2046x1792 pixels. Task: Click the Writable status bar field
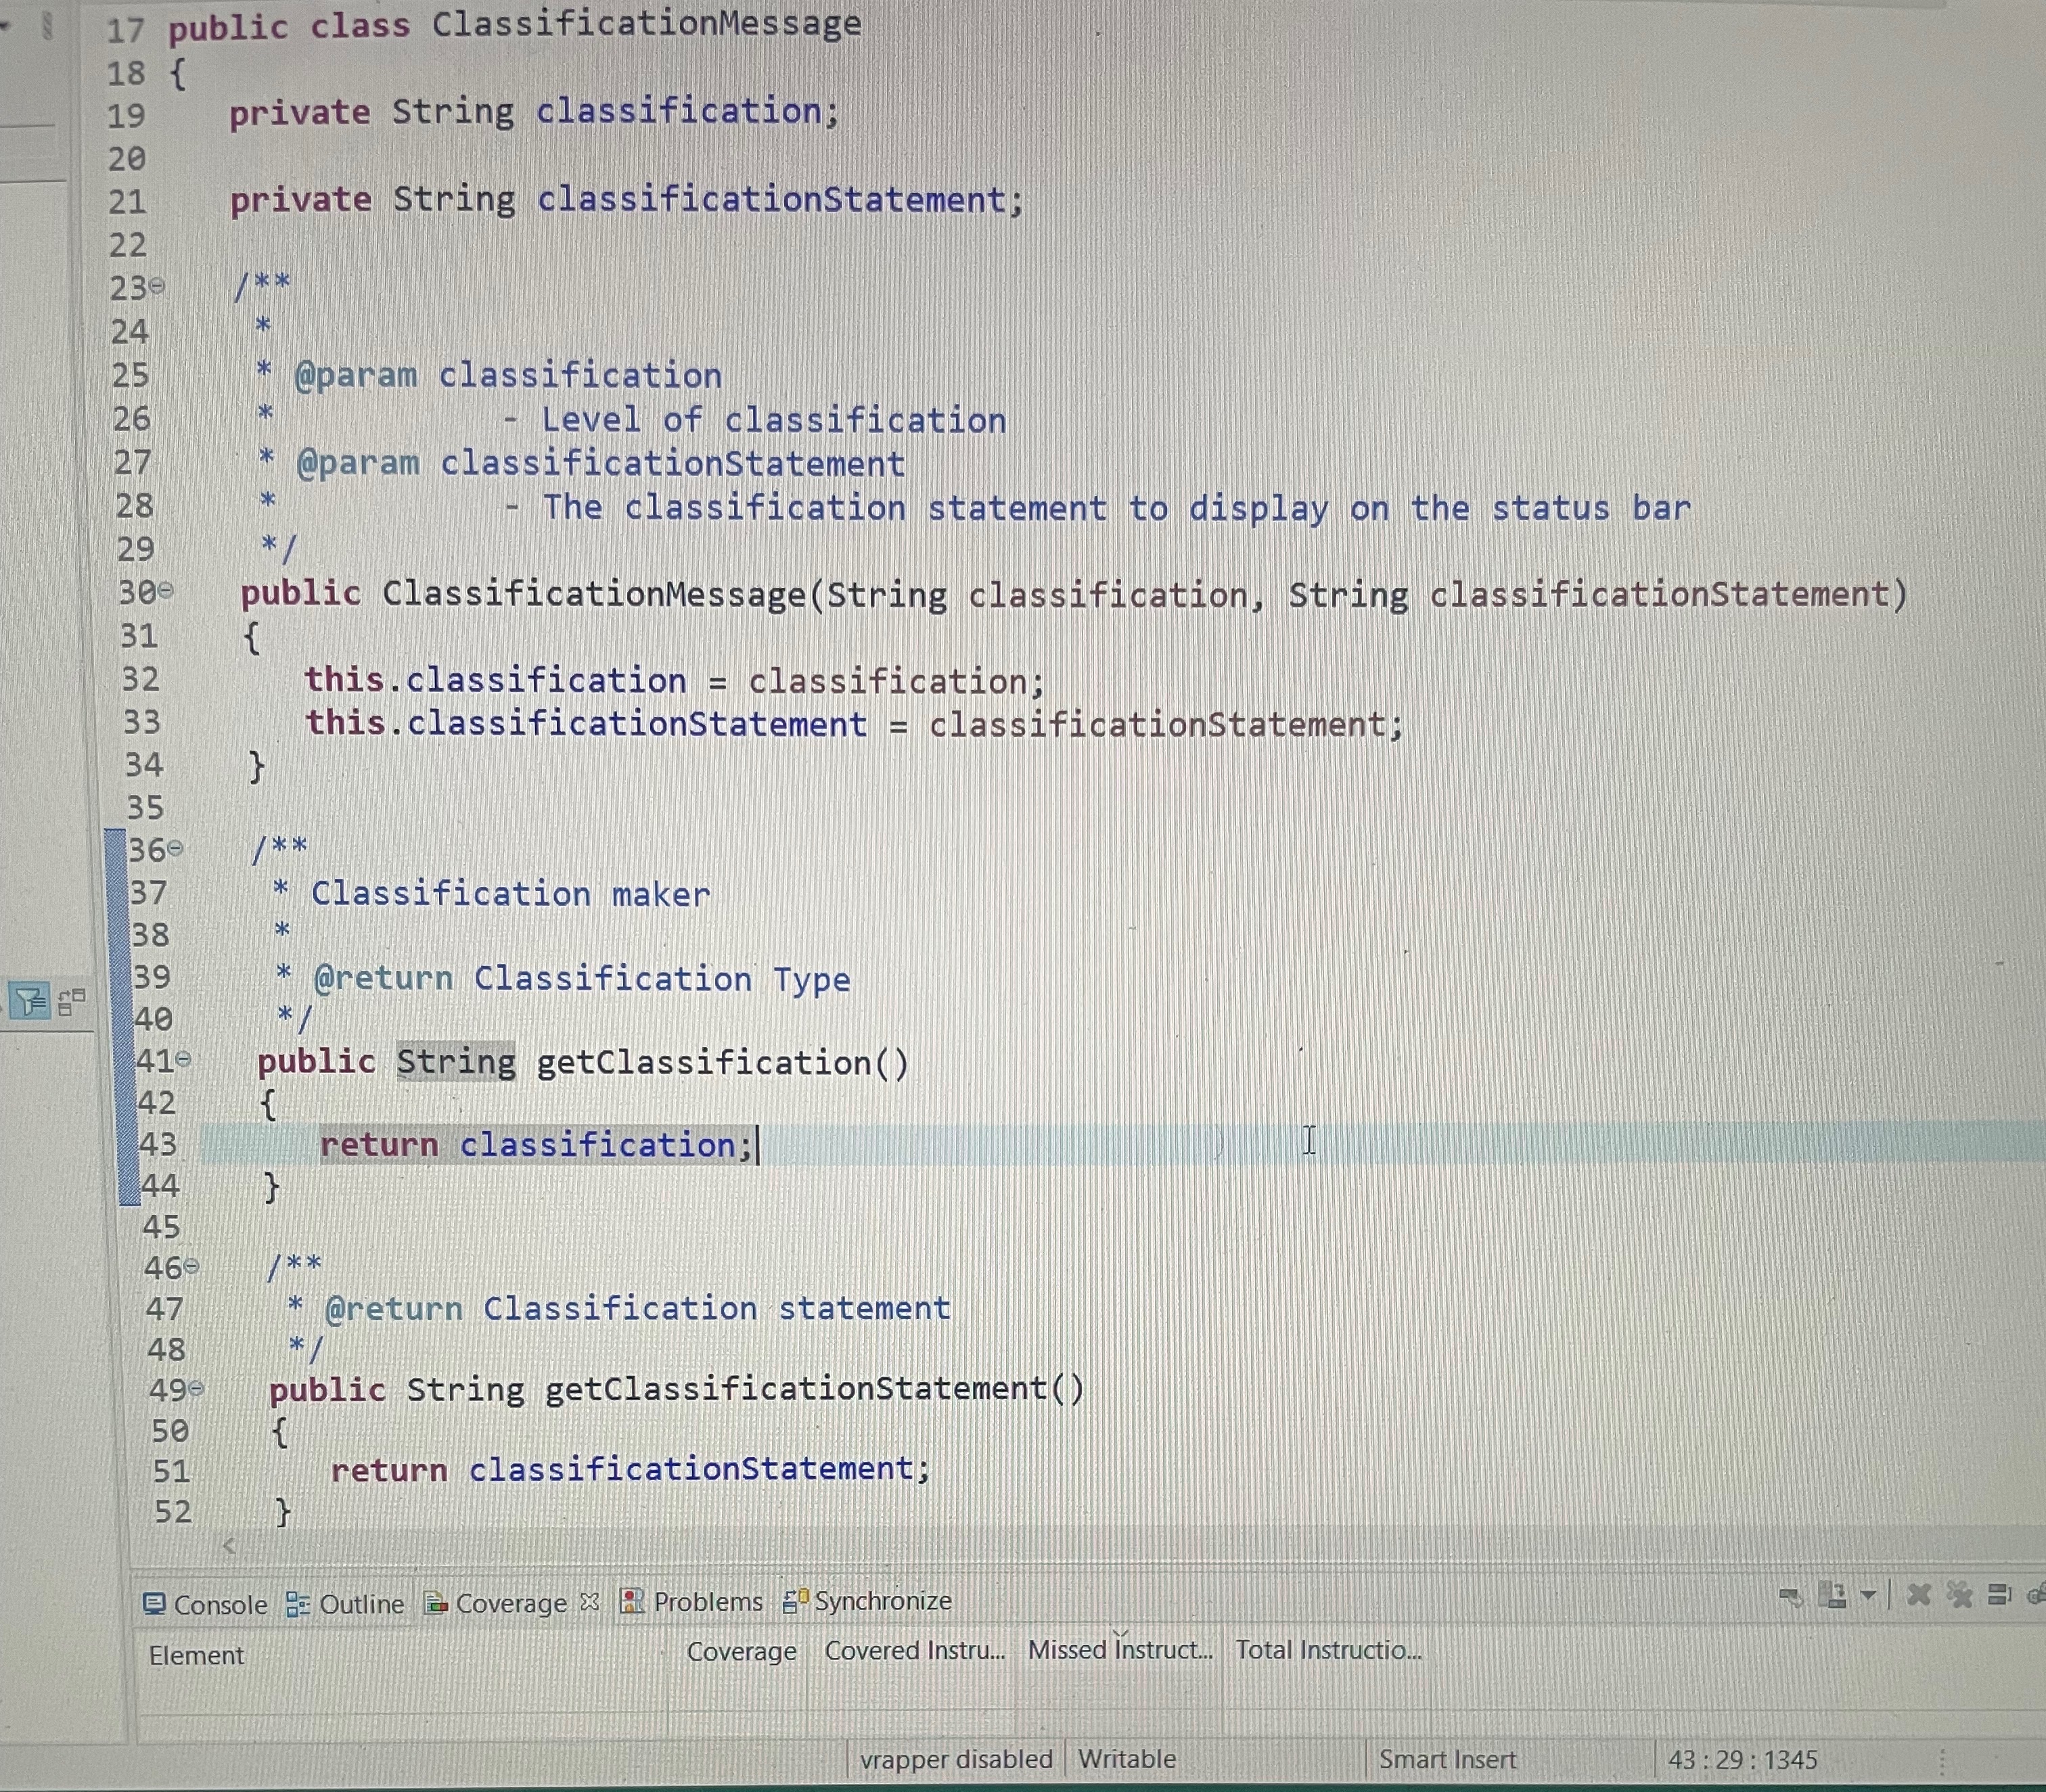point(1127,1759)
